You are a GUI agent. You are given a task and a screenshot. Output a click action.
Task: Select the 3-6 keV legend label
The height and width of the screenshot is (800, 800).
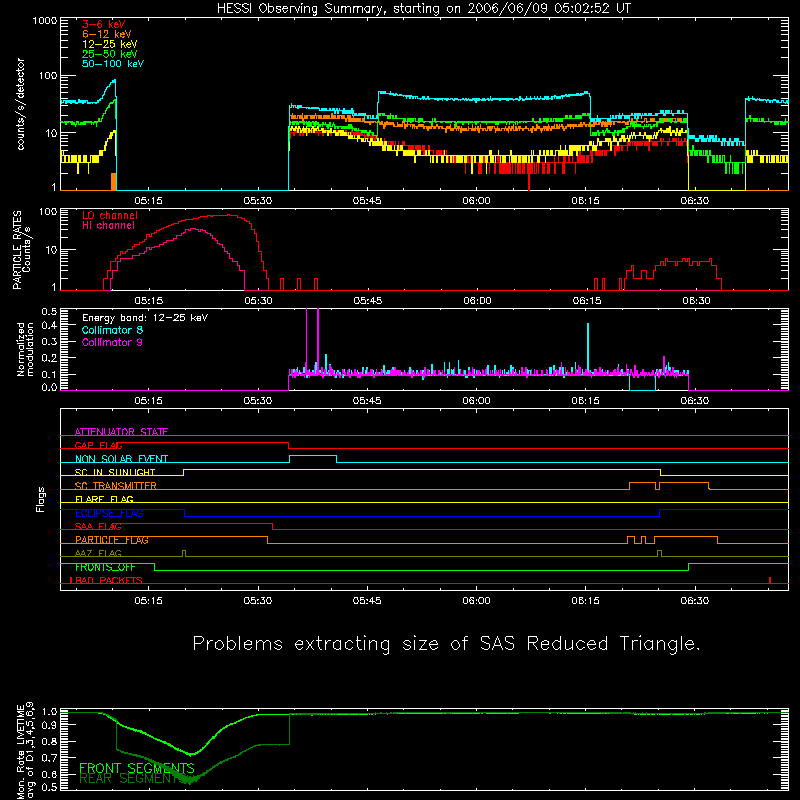click(x=104, y=24)
